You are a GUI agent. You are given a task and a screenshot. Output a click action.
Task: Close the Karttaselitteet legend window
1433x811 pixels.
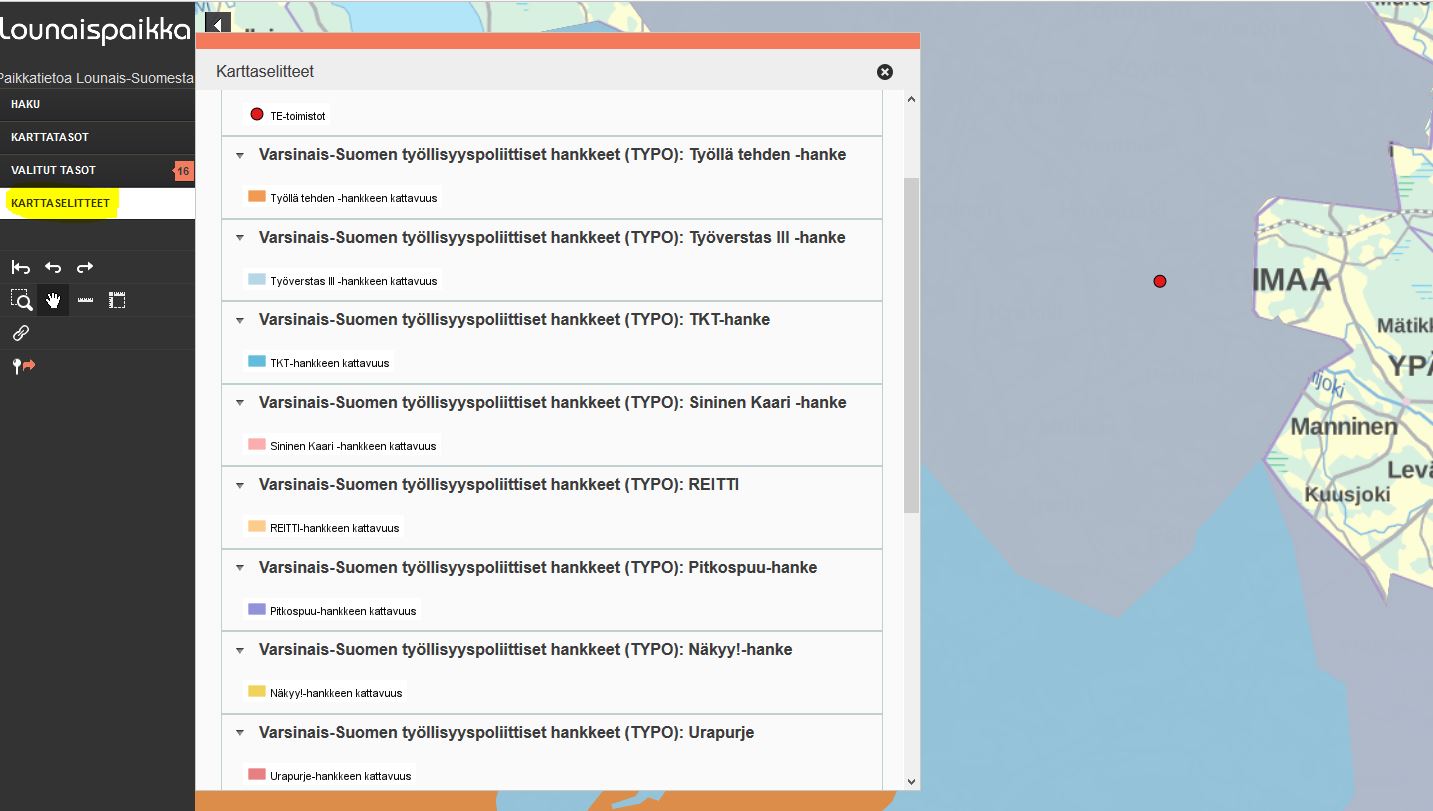click(885, 72)
